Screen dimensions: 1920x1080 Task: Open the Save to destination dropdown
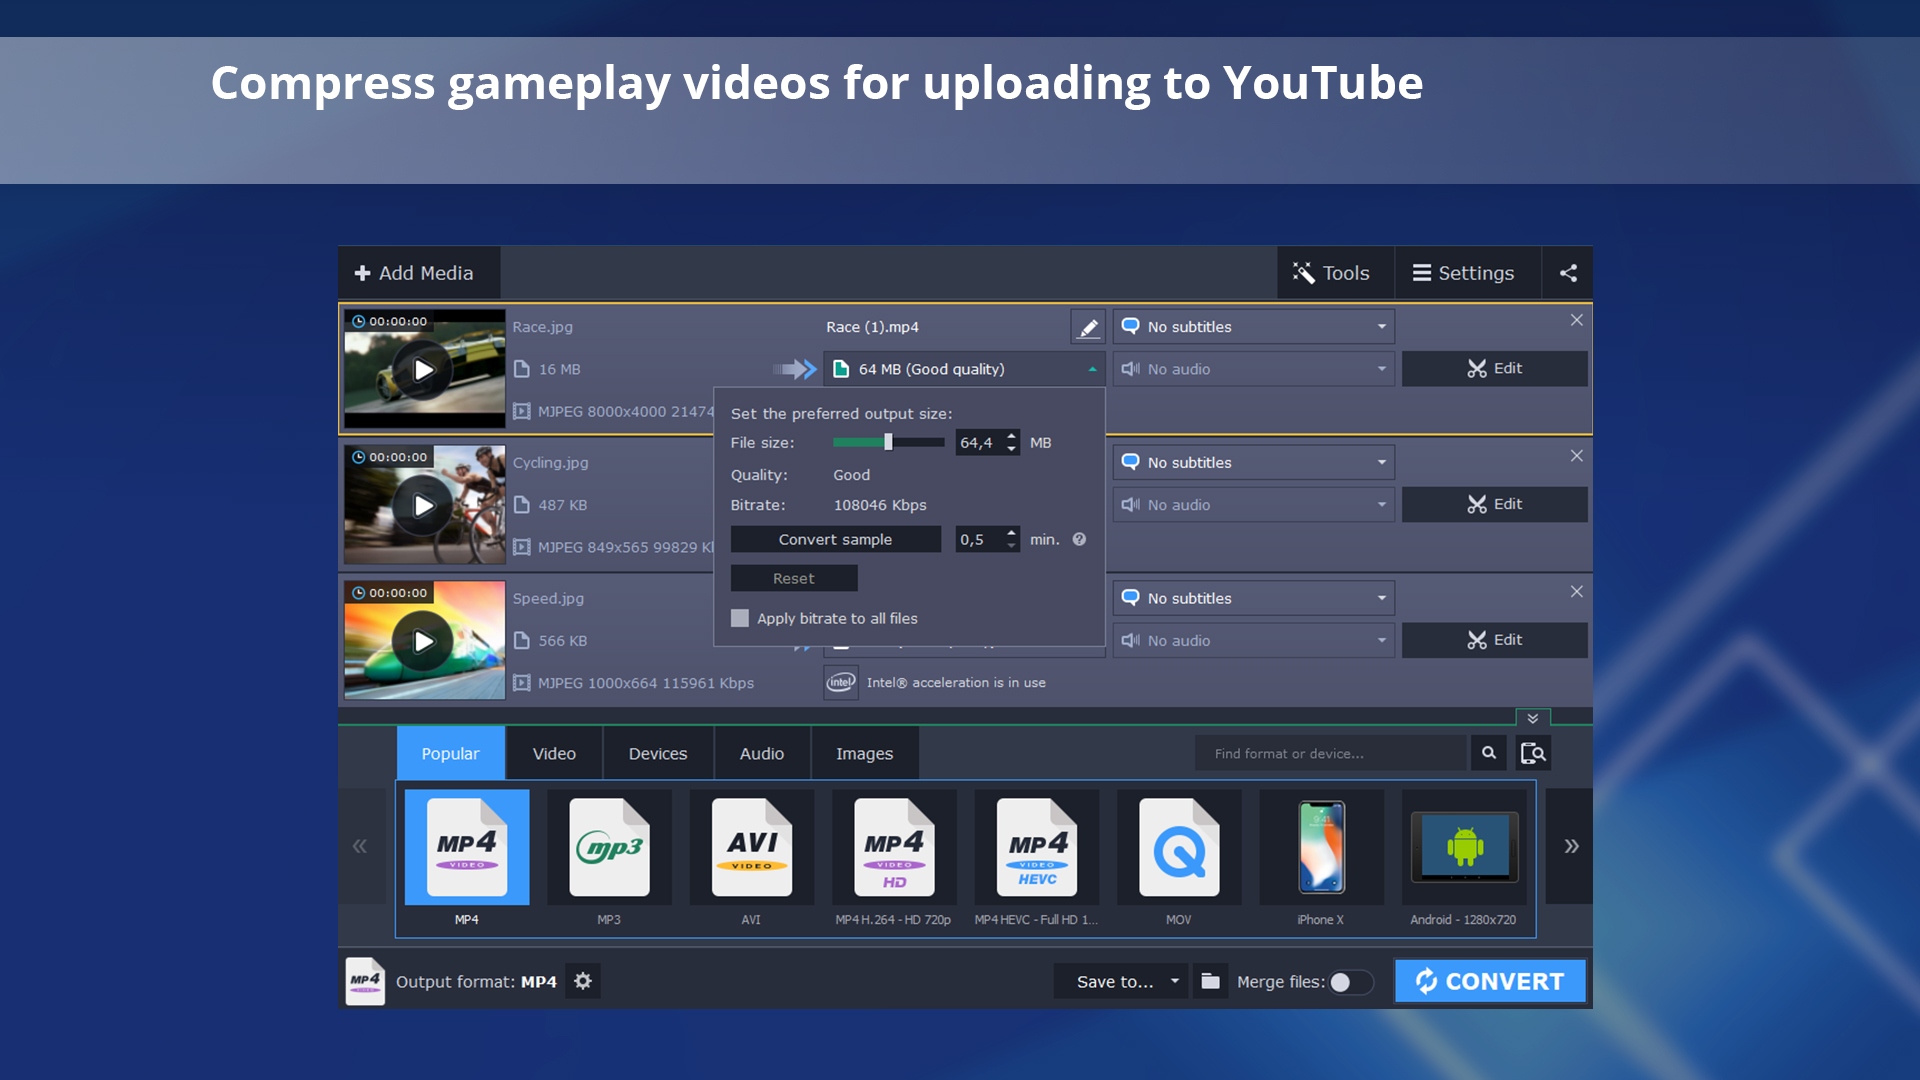point(1120,981)
